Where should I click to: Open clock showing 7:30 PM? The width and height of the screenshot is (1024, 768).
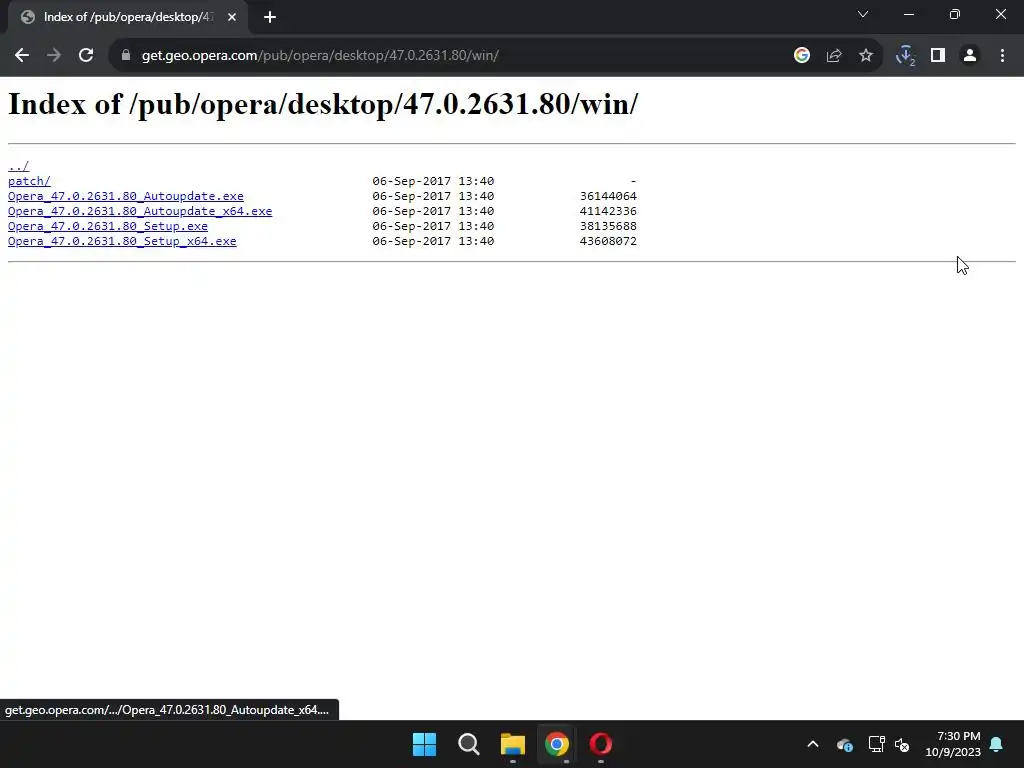pos(953,744)
